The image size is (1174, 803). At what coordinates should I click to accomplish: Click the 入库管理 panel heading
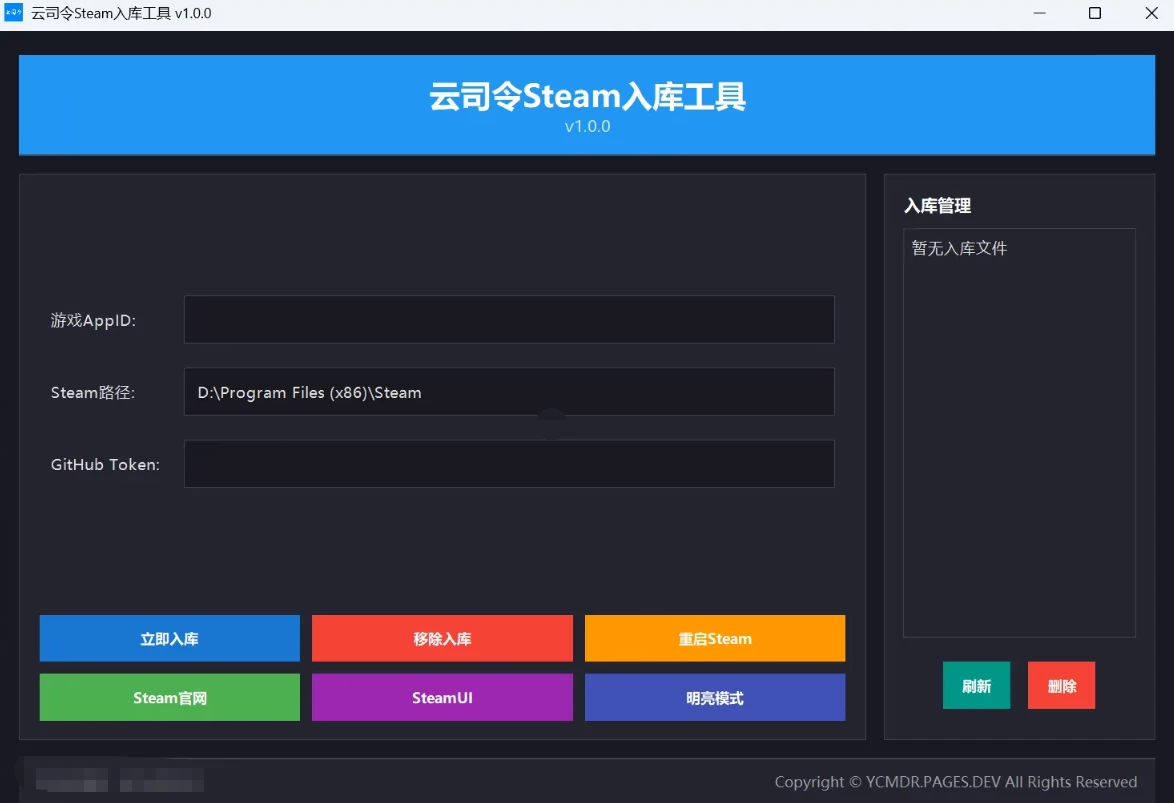click(x=937, y=205)
